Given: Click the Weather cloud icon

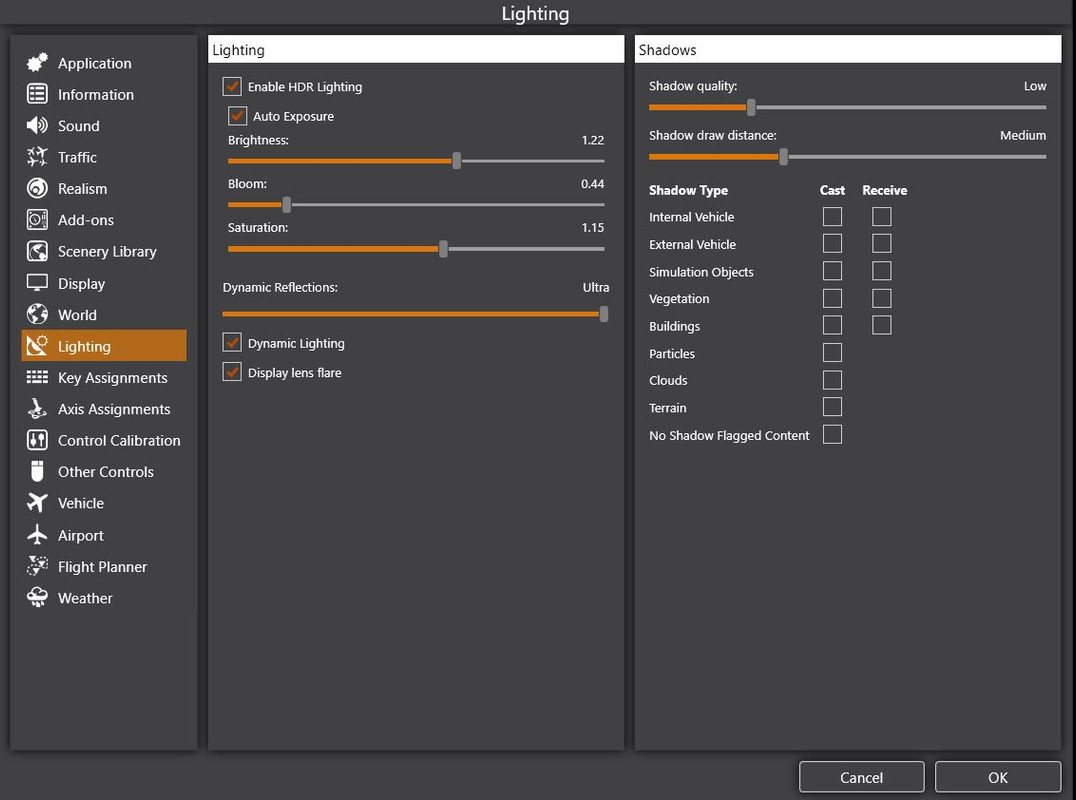Looking at the screenshot, I should click(x=37, y=598).
